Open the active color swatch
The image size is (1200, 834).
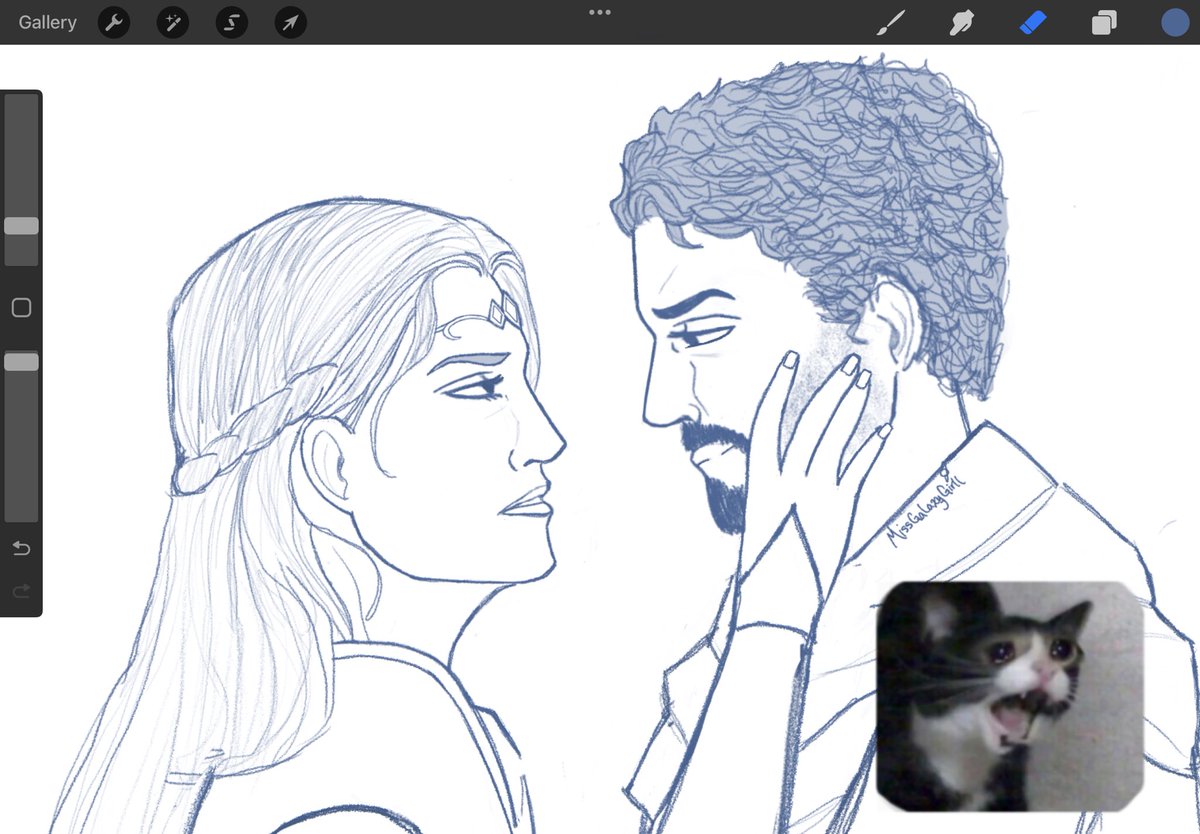[1174, 22]
